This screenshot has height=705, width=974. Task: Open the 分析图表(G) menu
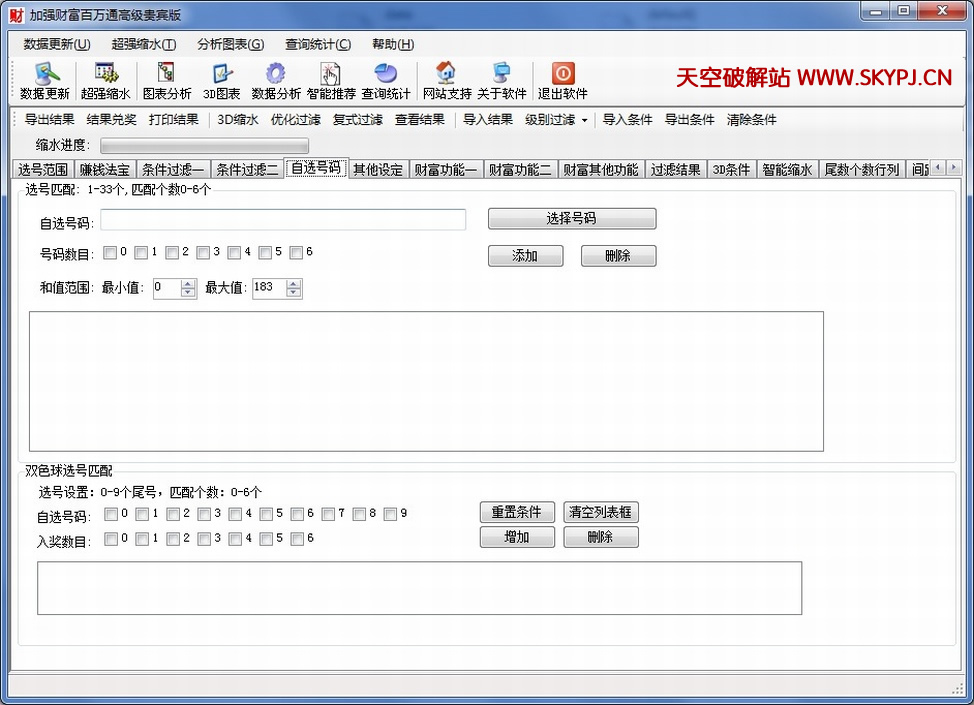coord(230,44)
